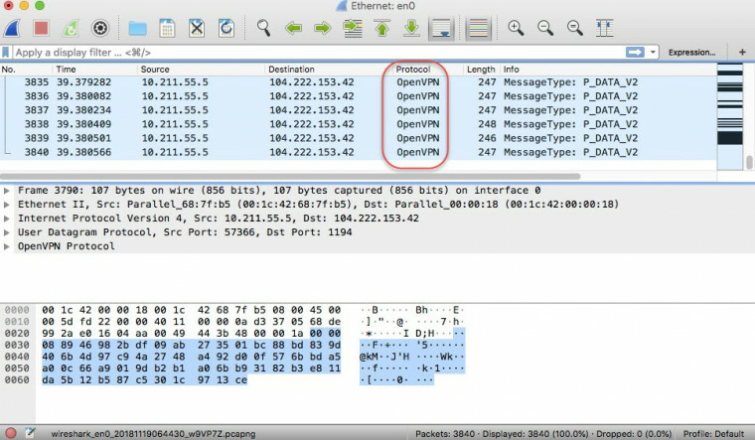The image size is (755, 440).
Task: Go to the first packet
Action: coord(382,28)
